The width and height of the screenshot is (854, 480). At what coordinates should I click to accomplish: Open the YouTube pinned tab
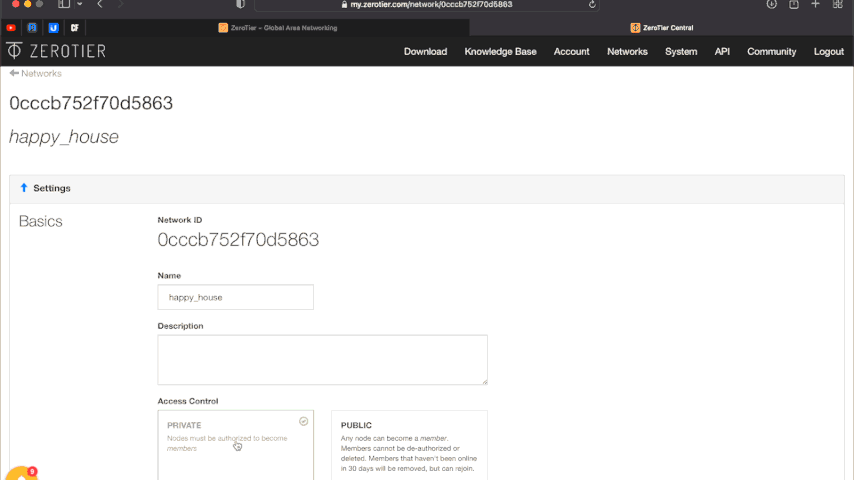11,28
